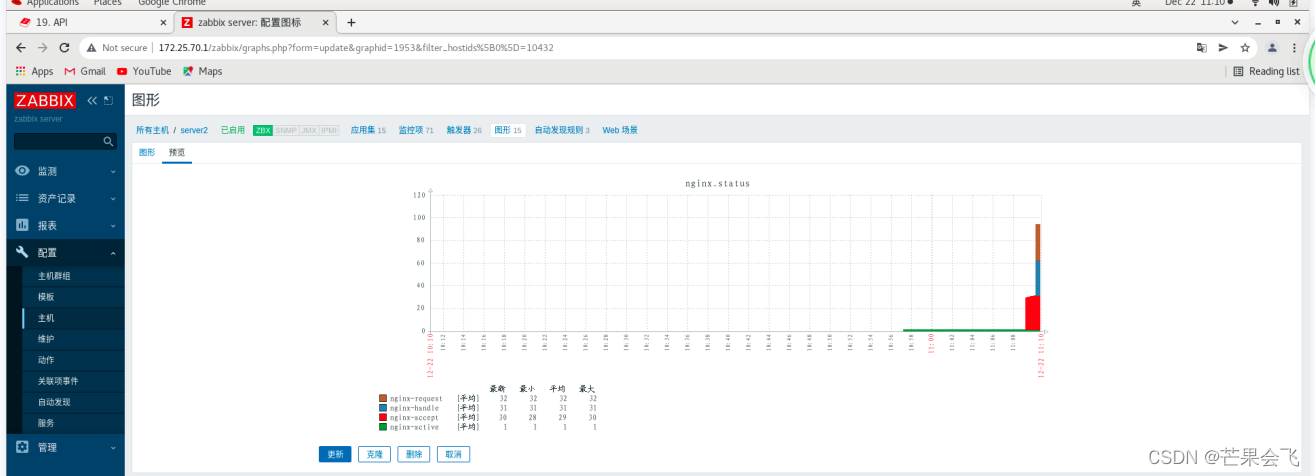Screen dimensions: 1315x476
Task: Click the 更新 update button
Action: (335, 454)
